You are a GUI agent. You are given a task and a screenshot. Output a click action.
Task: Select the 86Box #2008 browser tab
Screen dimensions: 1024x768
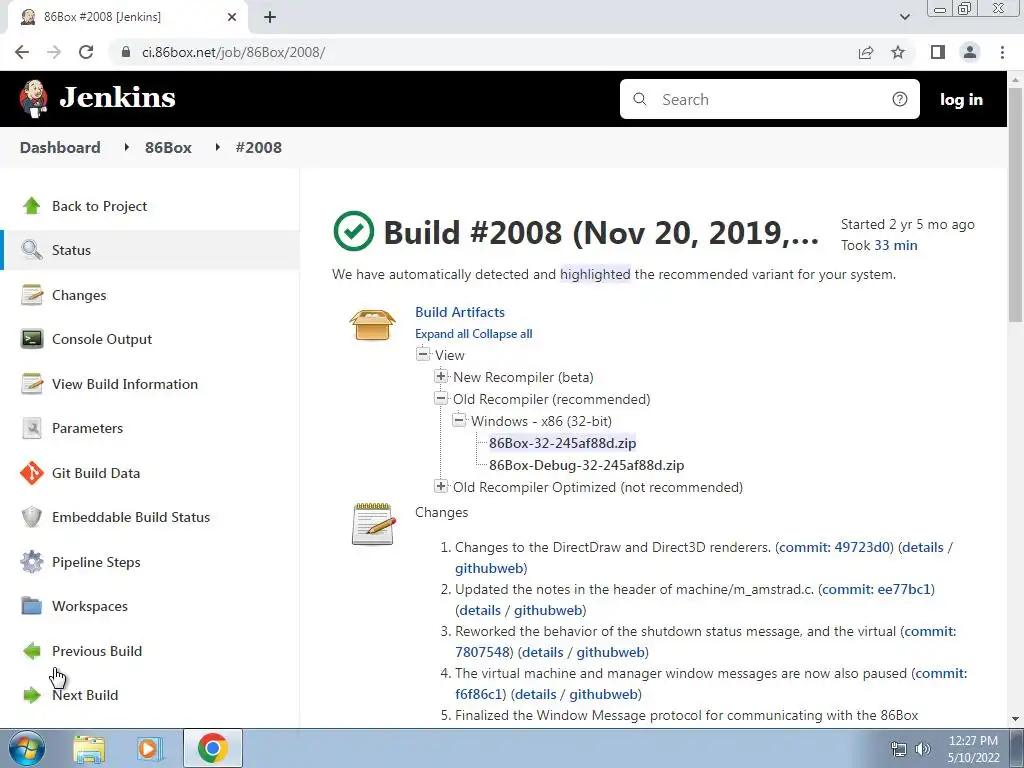127,18
